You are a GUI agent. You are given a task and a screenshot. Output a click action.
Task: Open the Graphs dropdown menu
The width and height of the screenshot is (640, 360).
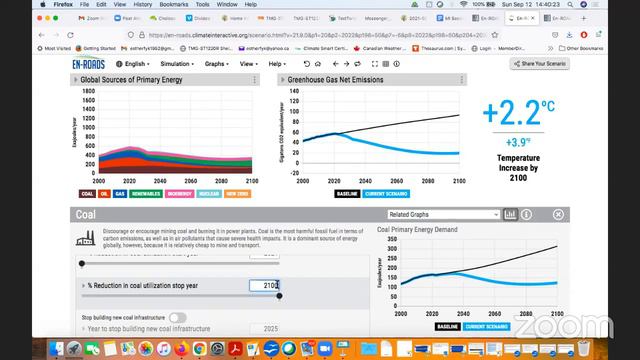(x=217, y=64)
